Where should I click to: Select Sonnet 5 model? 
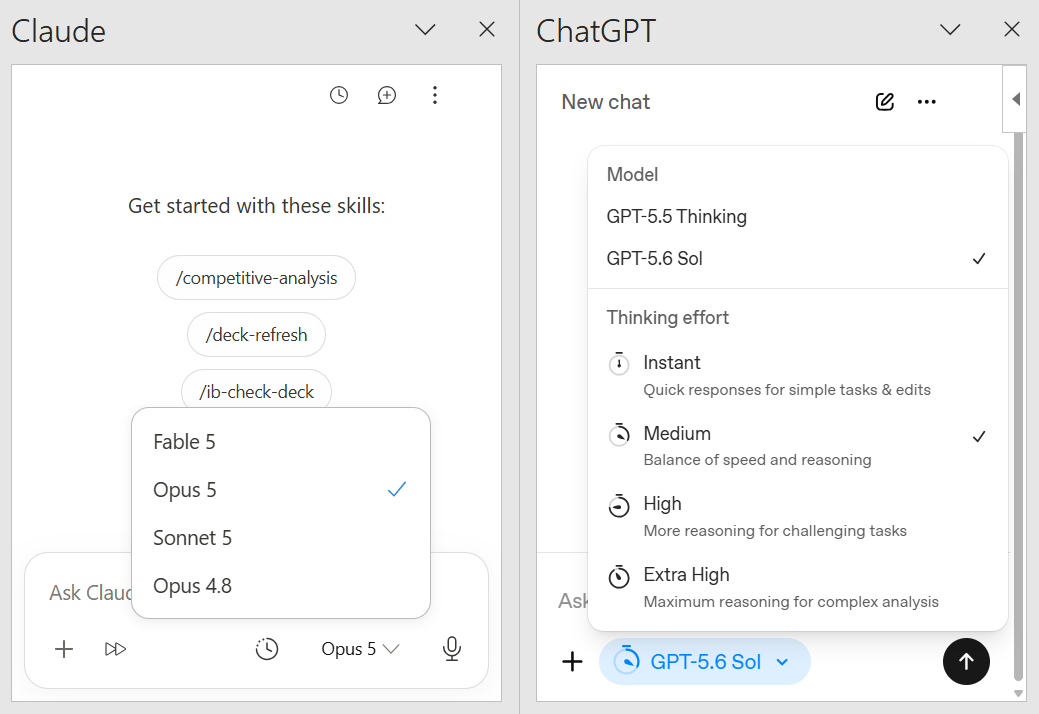(x=281, y=538)
